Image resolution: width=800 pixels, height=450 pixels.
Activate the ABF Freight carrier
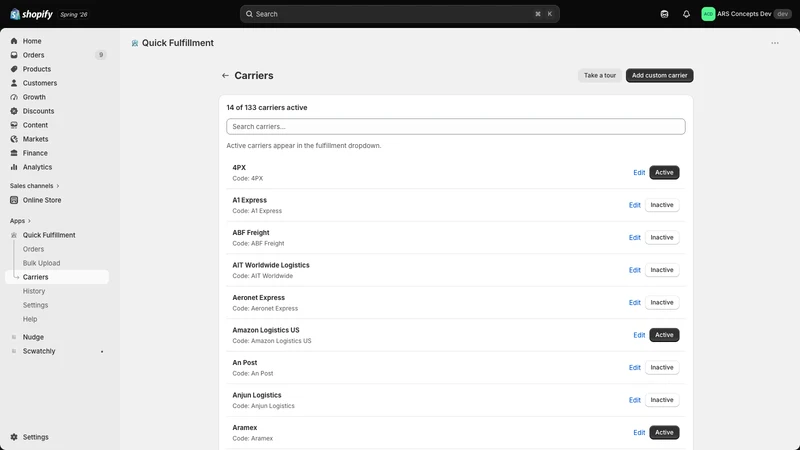[x=662, y=237]
